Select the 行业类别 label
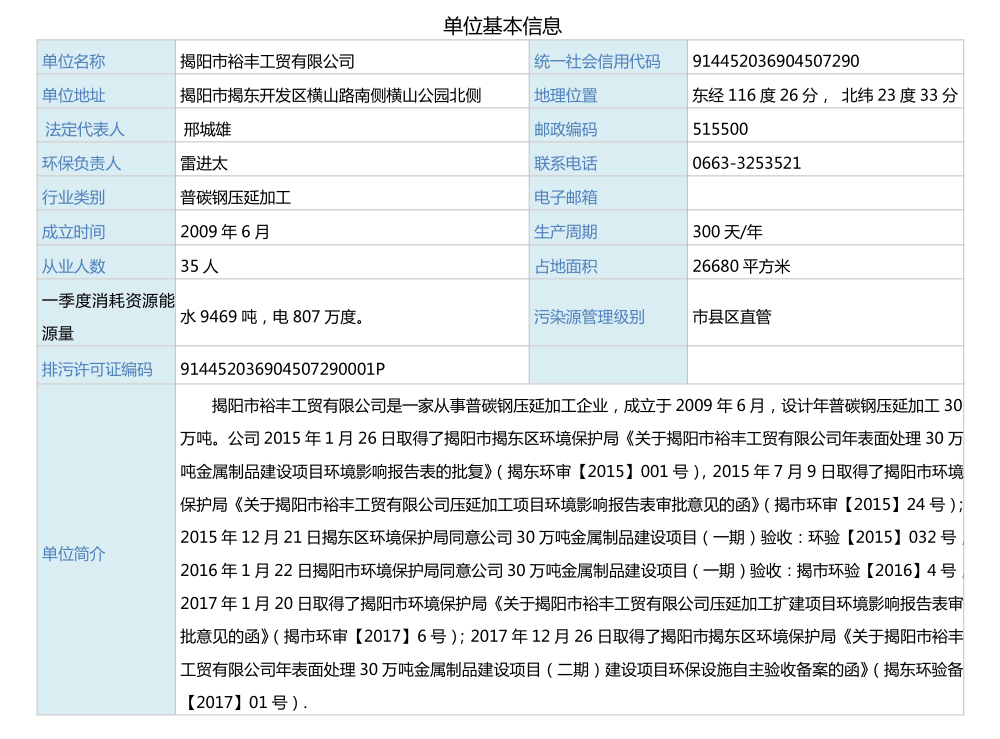This screenshot has height=739, width=1000. pos(73,198)
